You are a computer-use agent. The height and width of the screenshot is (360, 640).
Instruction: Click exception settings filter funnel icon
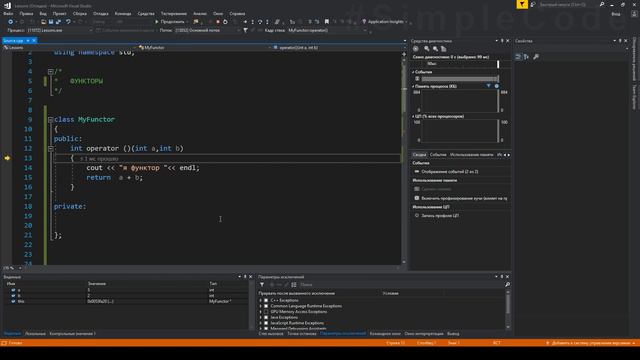point(262,284)
